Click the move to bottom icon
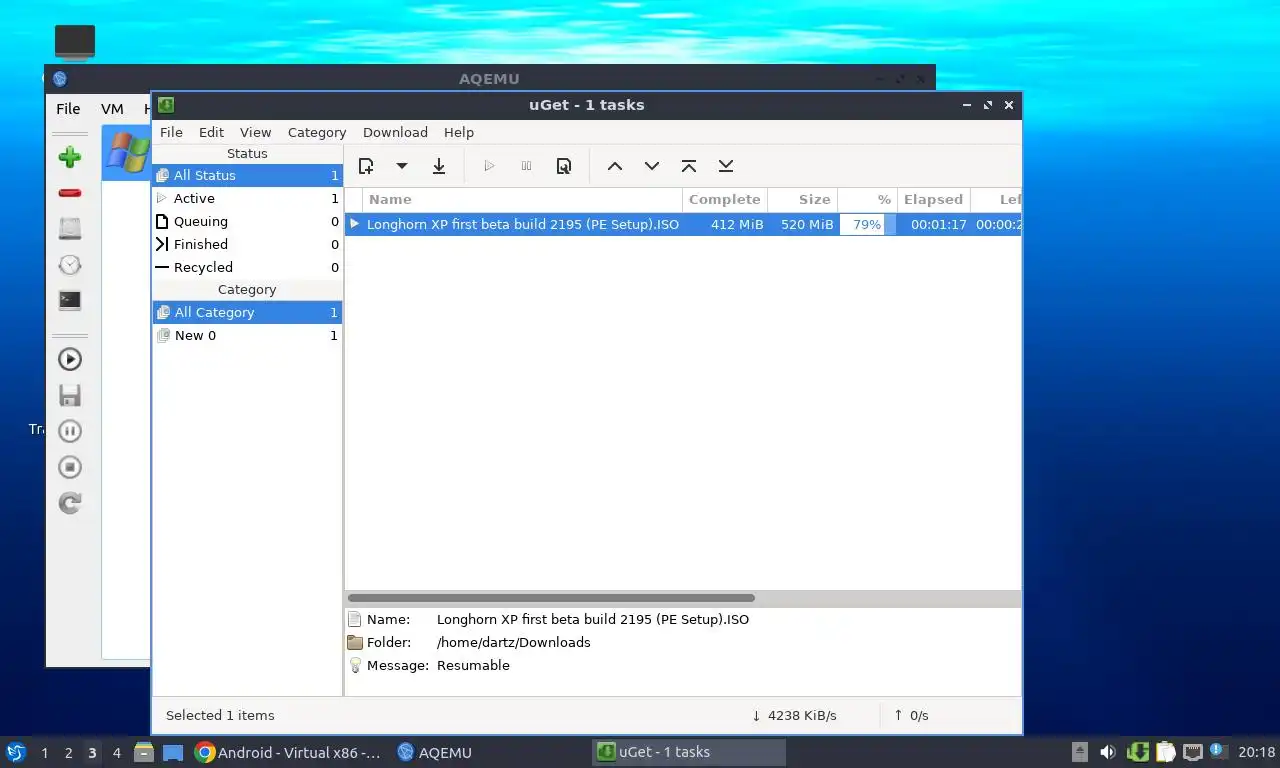1280x768 pixels. pos(726,166)
